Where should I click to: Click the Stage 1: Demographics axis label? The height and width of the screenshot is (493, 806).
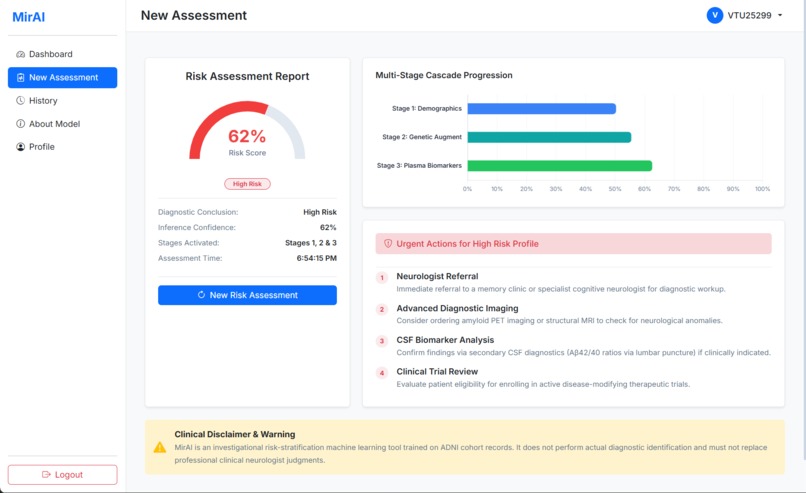(x=427, y=108)
